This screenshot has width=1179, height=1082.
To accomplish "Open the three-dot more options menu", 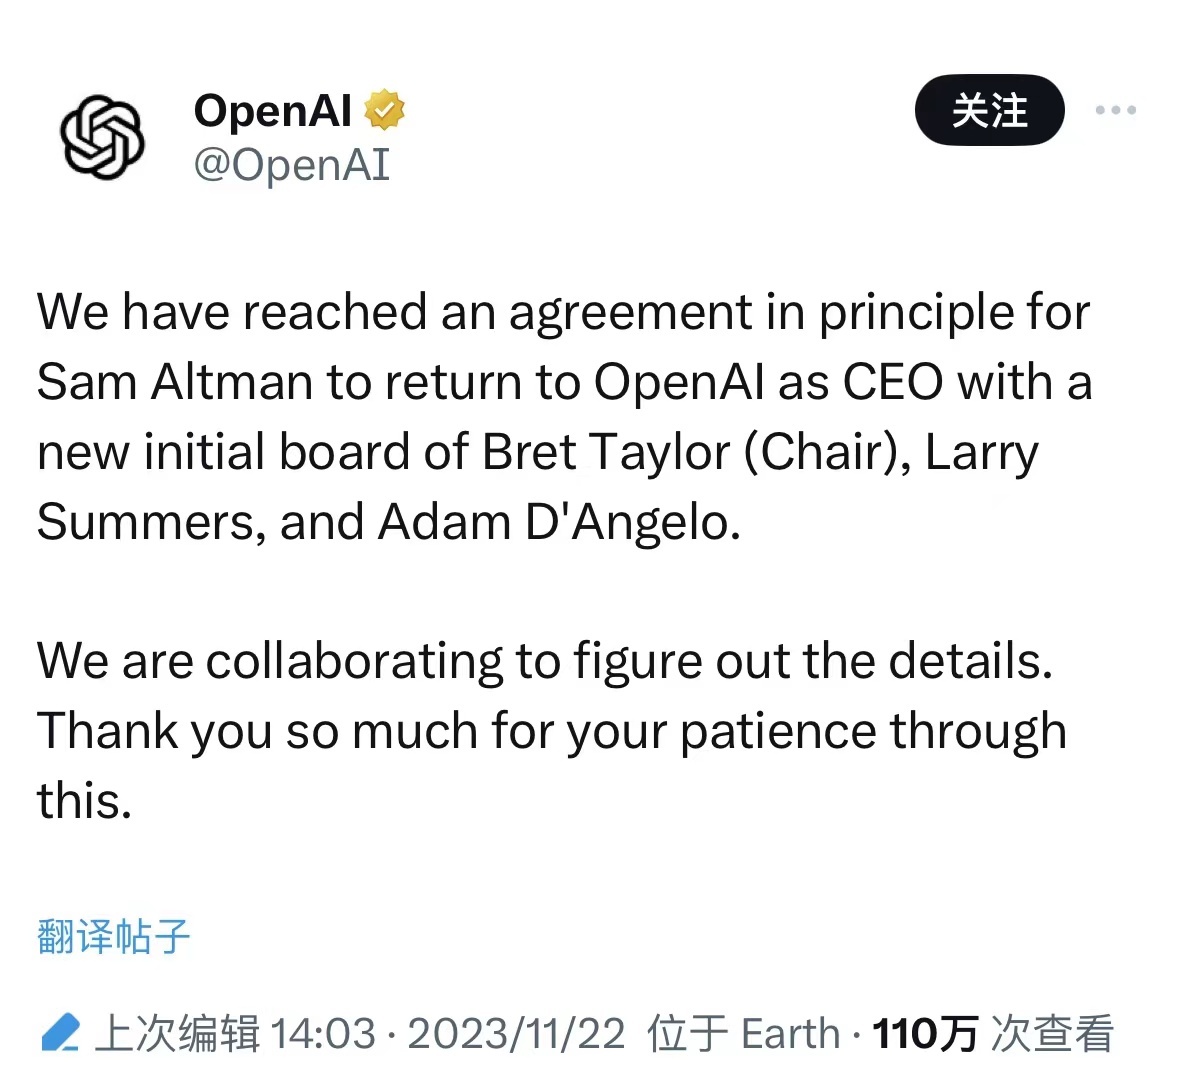I will 1115,110.
